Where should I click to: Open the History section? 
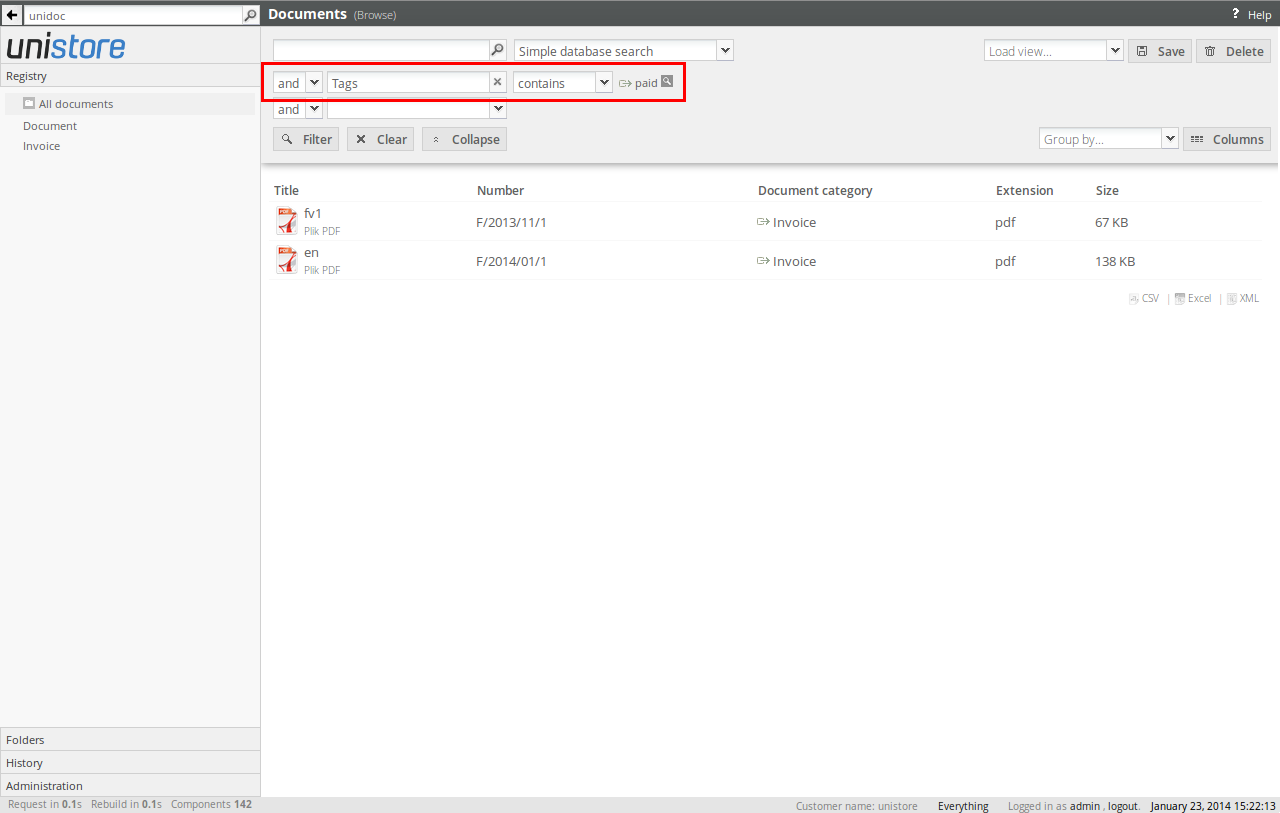(x=130, y=763)
